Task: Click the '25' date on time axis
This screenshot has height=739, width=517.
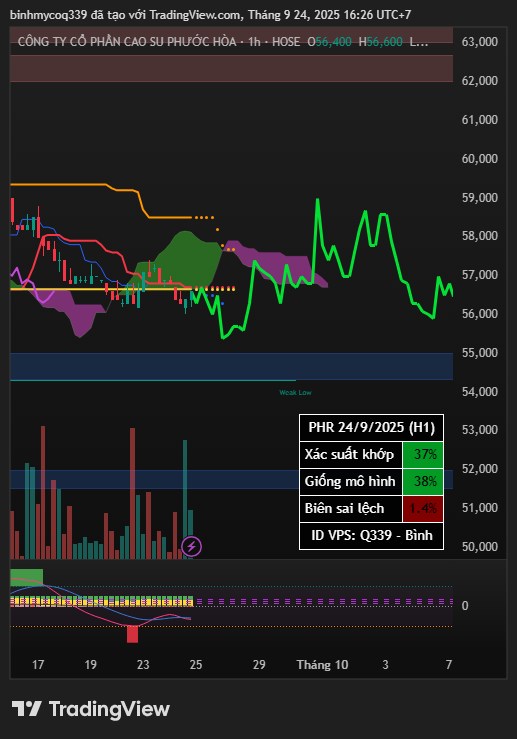Action: pos(196,665)
